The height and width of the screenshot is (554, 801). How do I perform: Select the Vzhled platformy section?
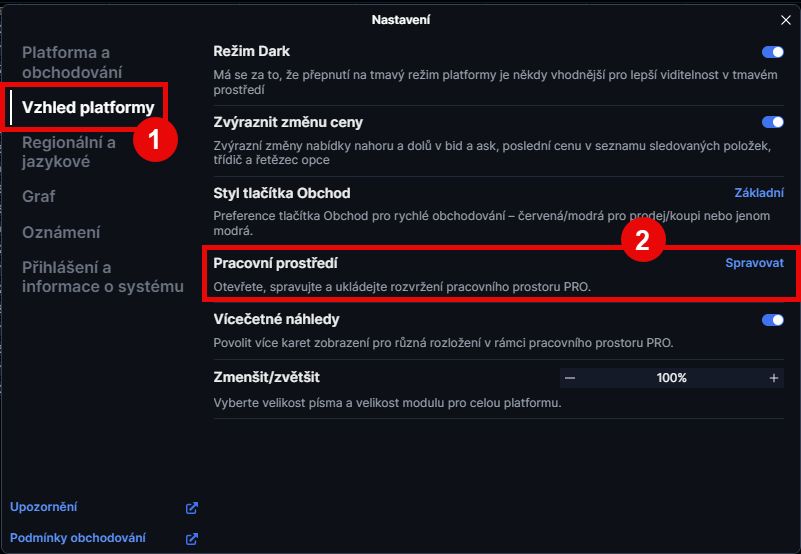click(88, 107)
